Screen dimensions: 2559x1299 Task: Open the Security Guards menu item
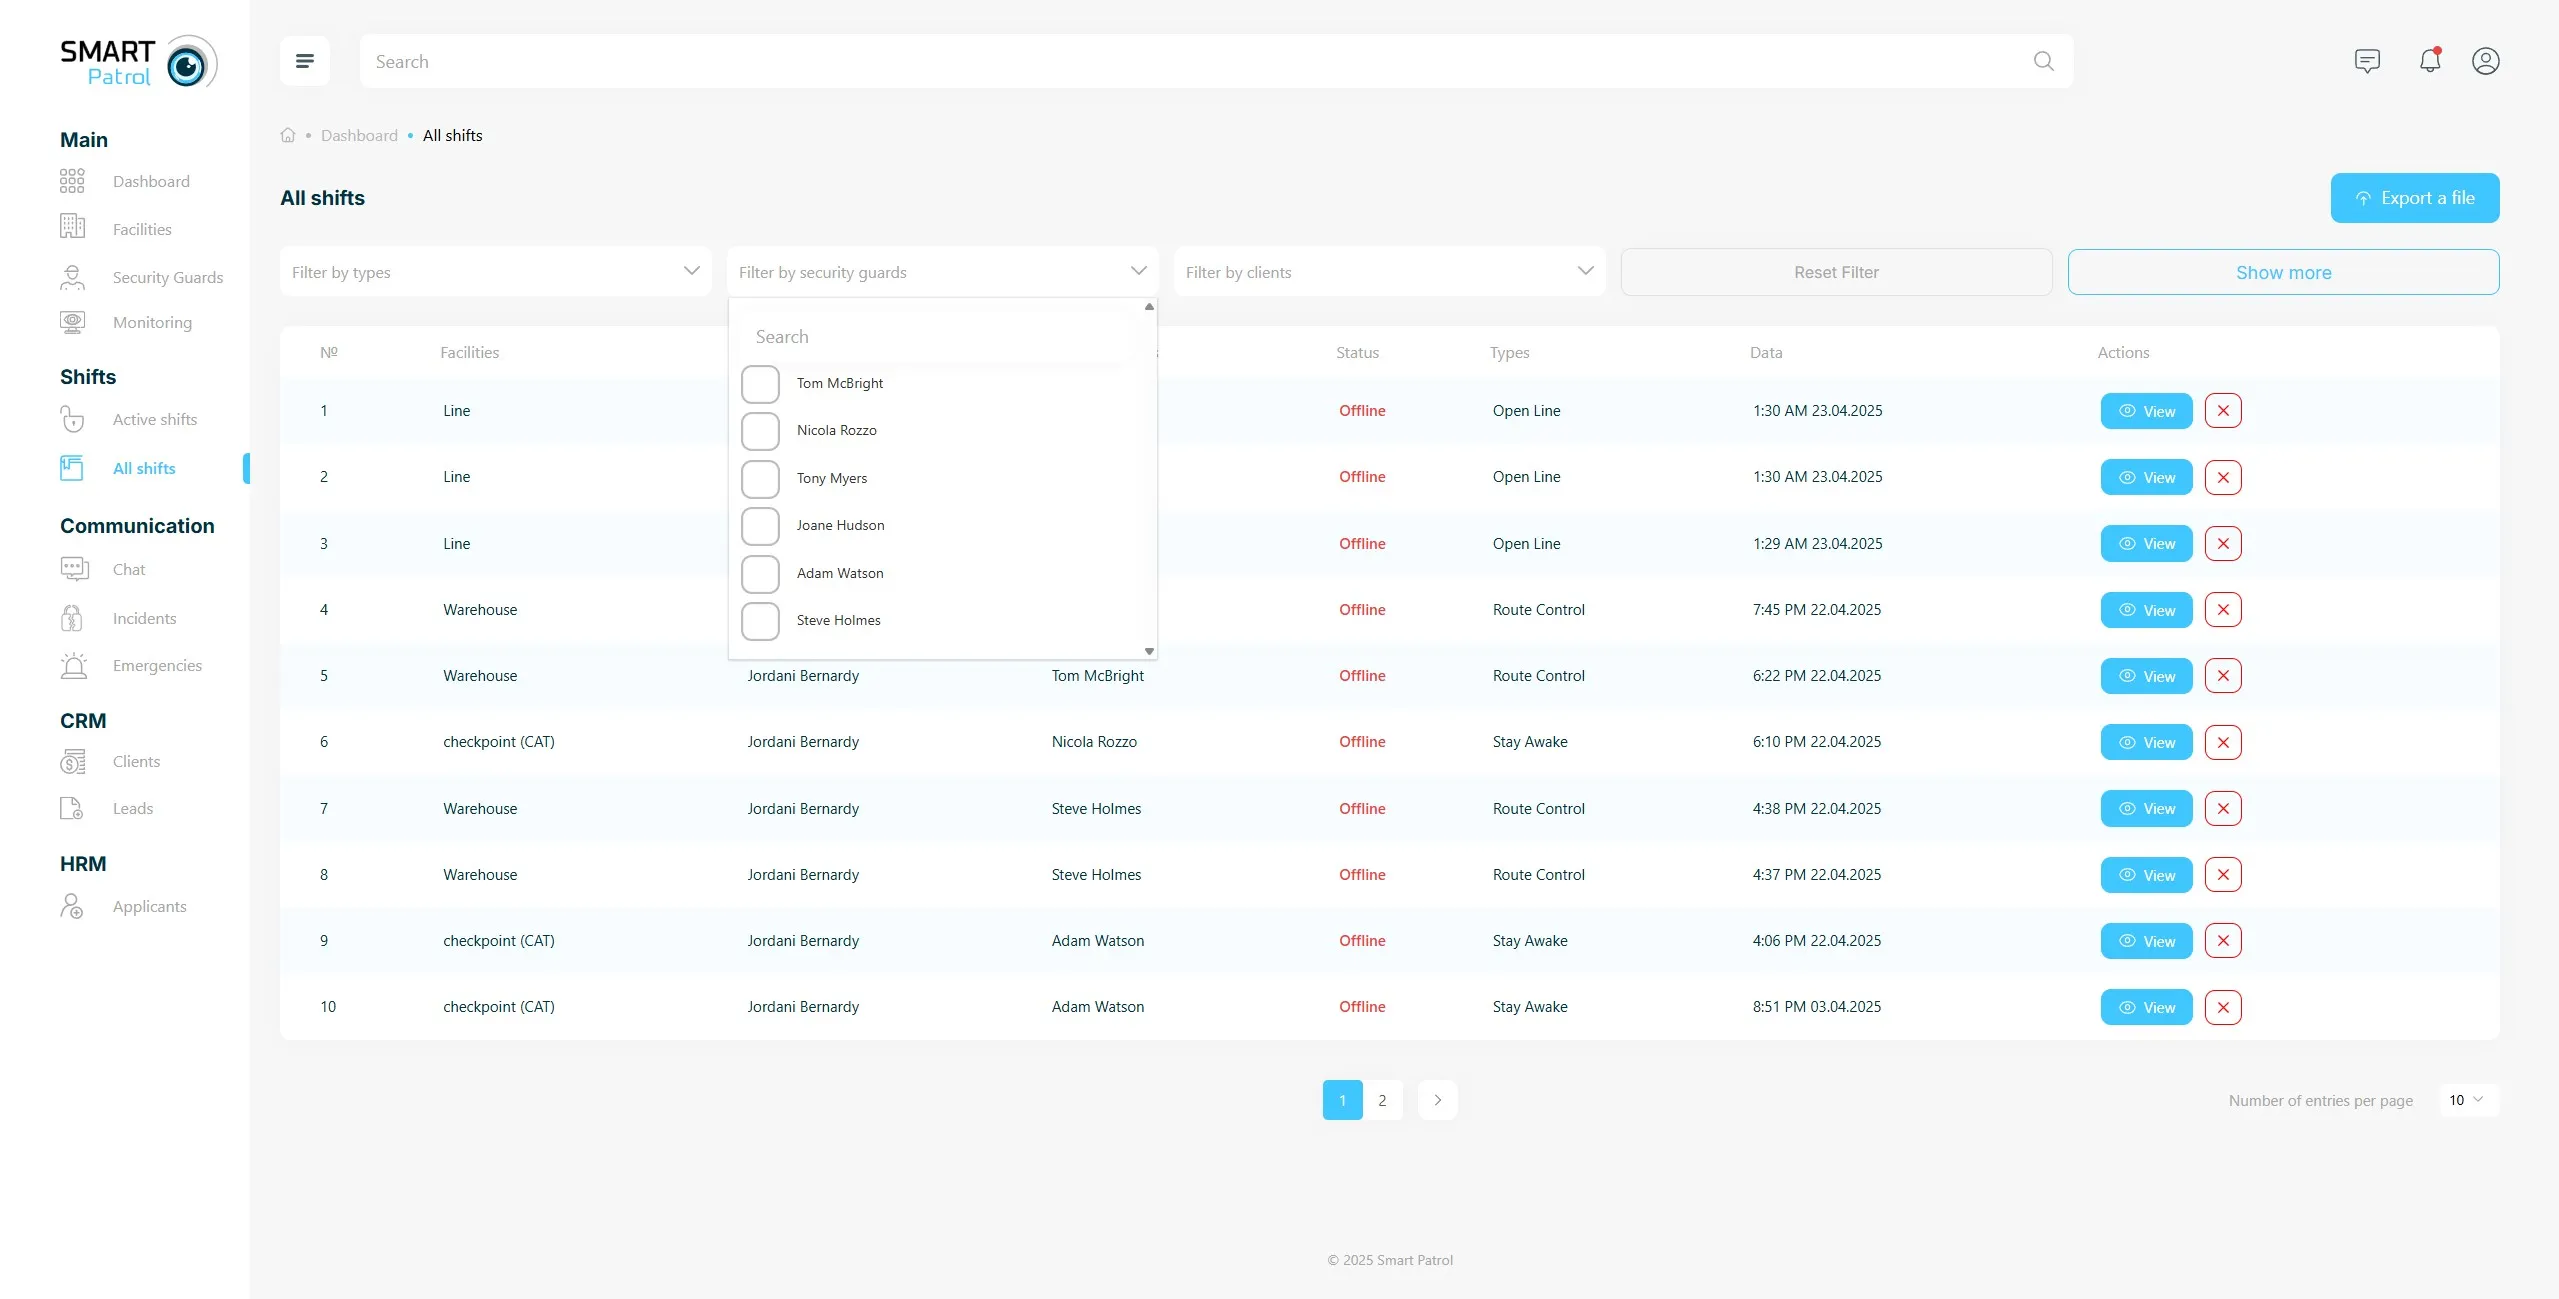tap(168, 277)
